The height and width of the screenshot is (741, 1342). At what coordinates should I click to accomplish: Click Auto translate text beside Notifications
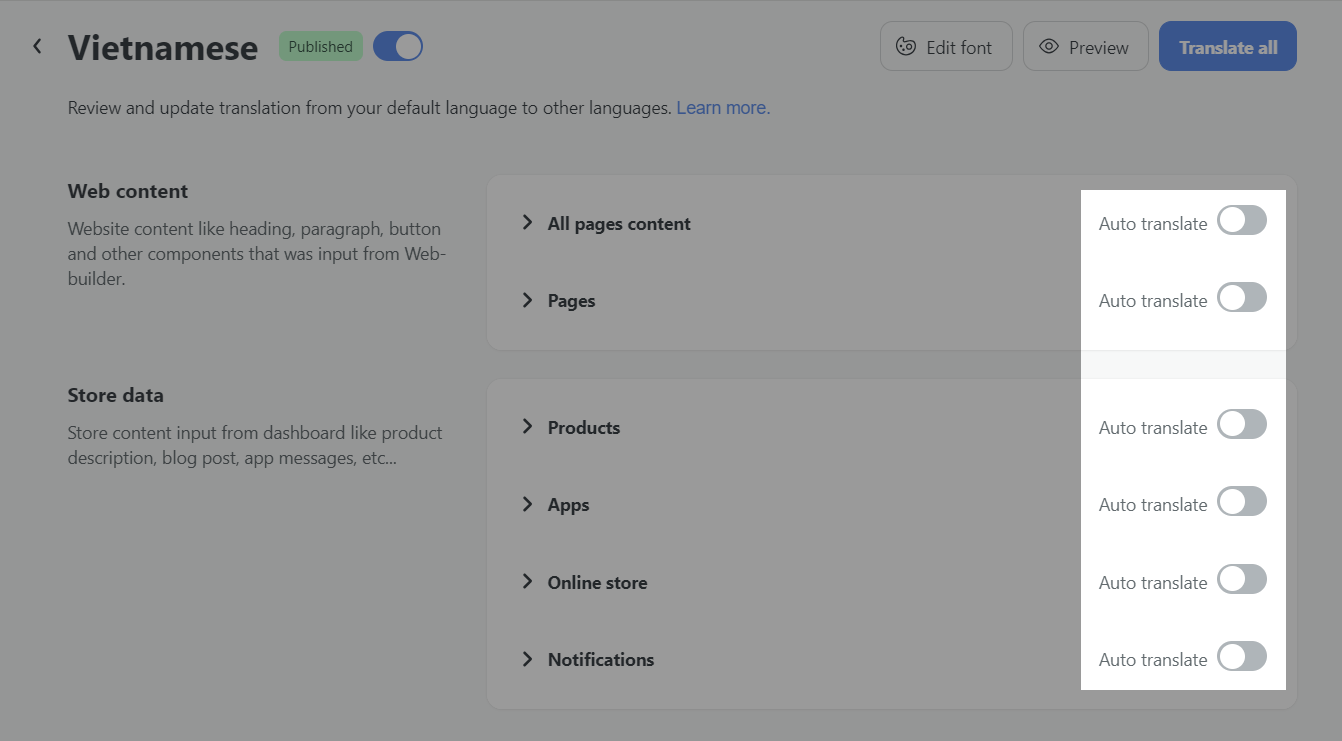(1153, 659)
